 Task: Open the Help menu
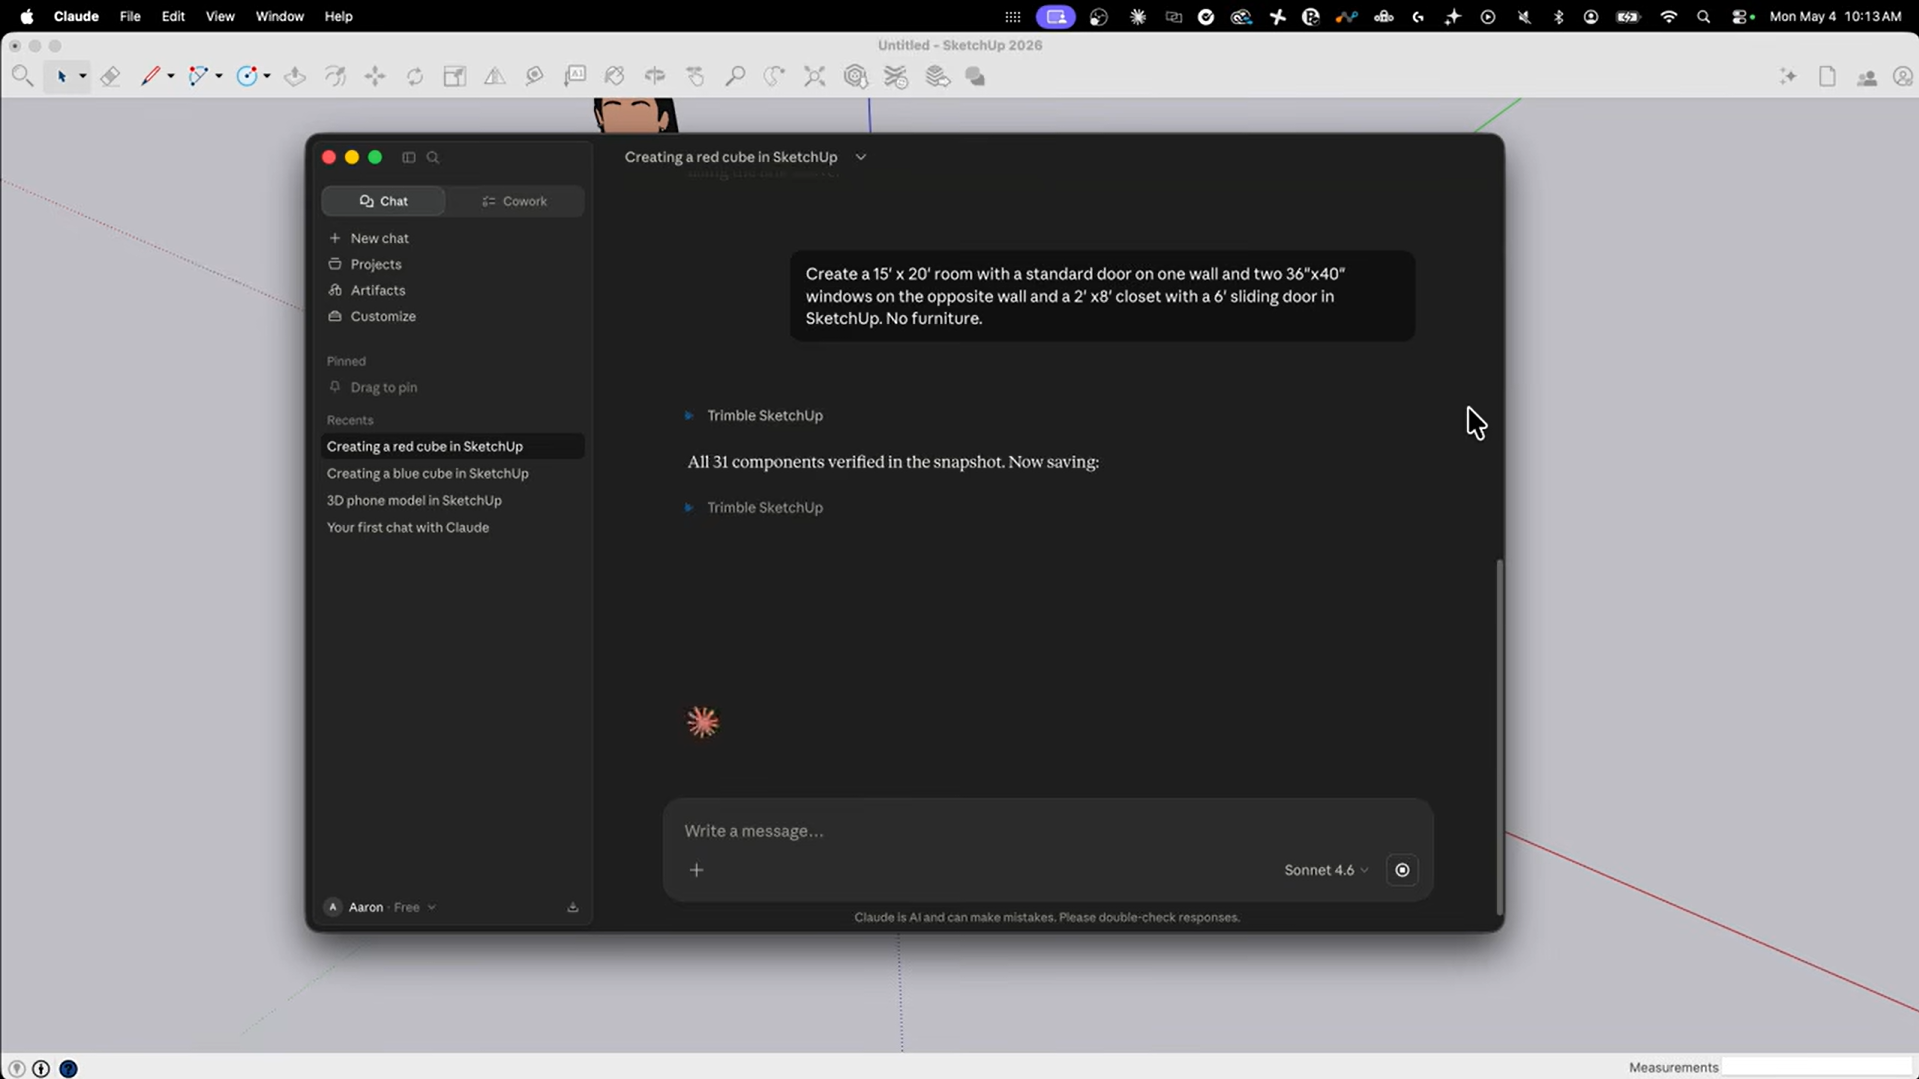click(338, 17)
